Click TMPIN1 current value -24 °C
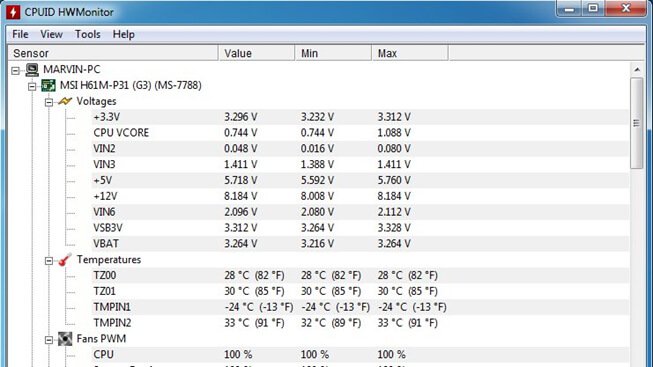 [259, 307]
